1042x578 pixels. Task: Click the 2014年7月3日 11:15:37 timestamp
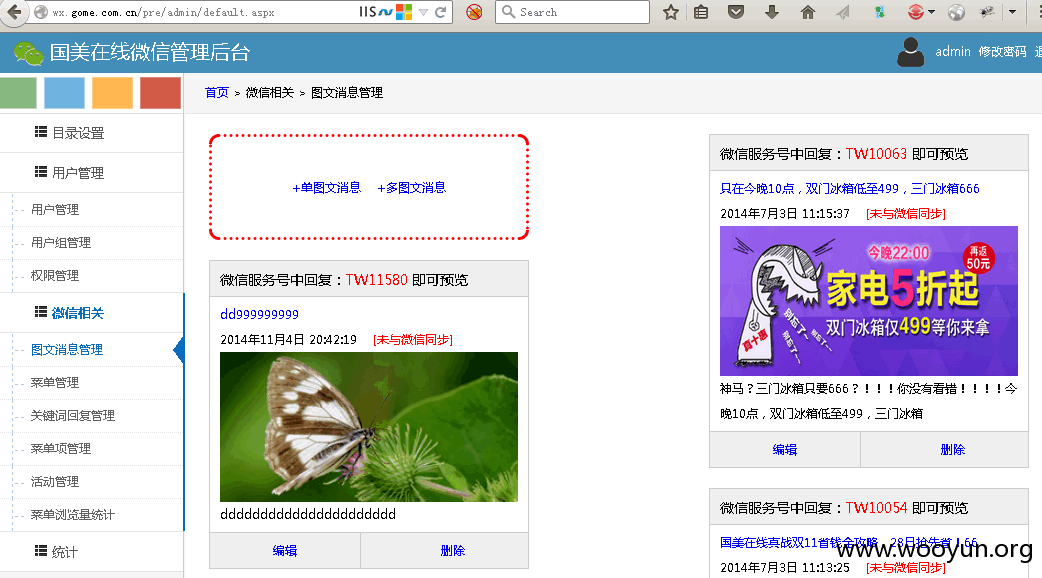pos(785,213)
